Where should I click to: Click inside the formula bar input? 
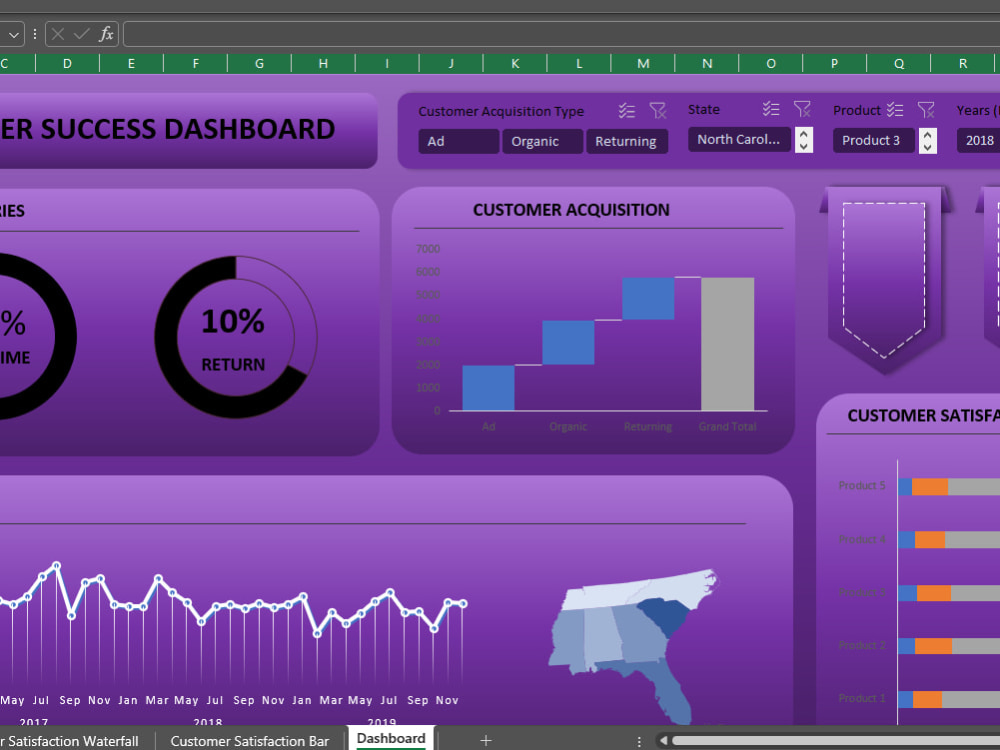click(x=561, y=34)
